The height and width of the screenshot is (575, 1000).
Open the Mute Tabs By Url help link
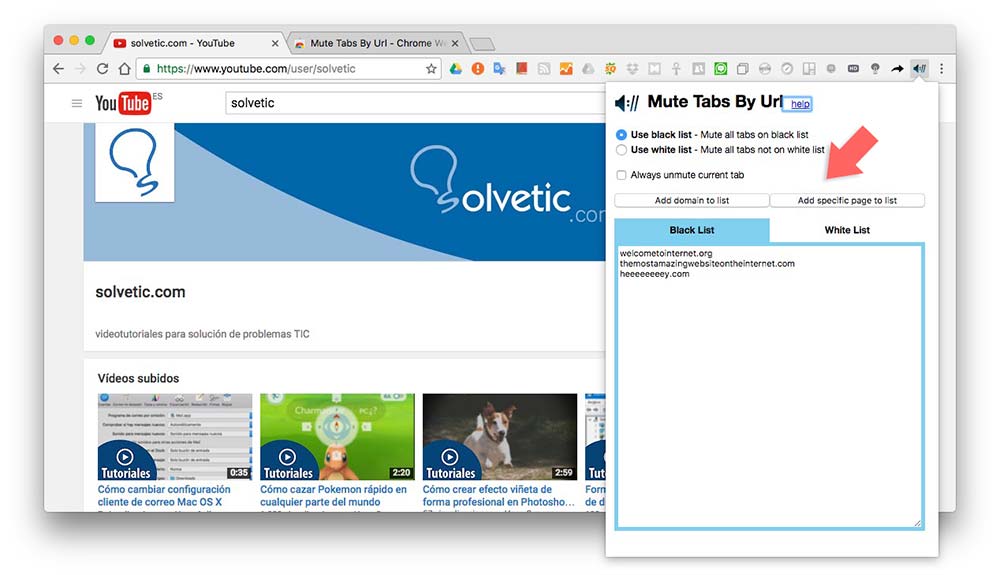point(800,104)
